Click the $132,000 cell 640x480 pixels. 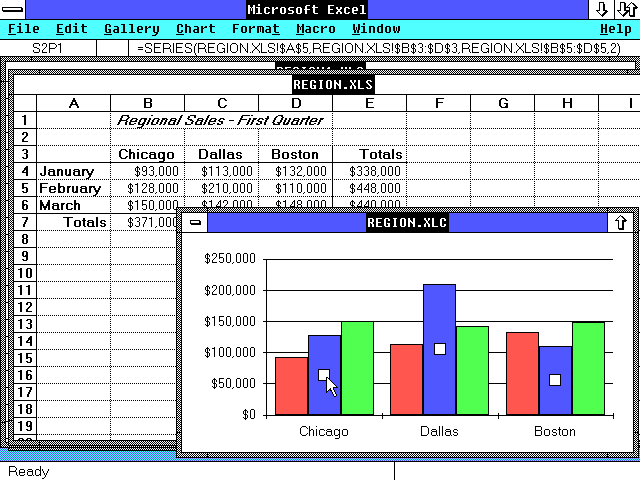[296, 171]
